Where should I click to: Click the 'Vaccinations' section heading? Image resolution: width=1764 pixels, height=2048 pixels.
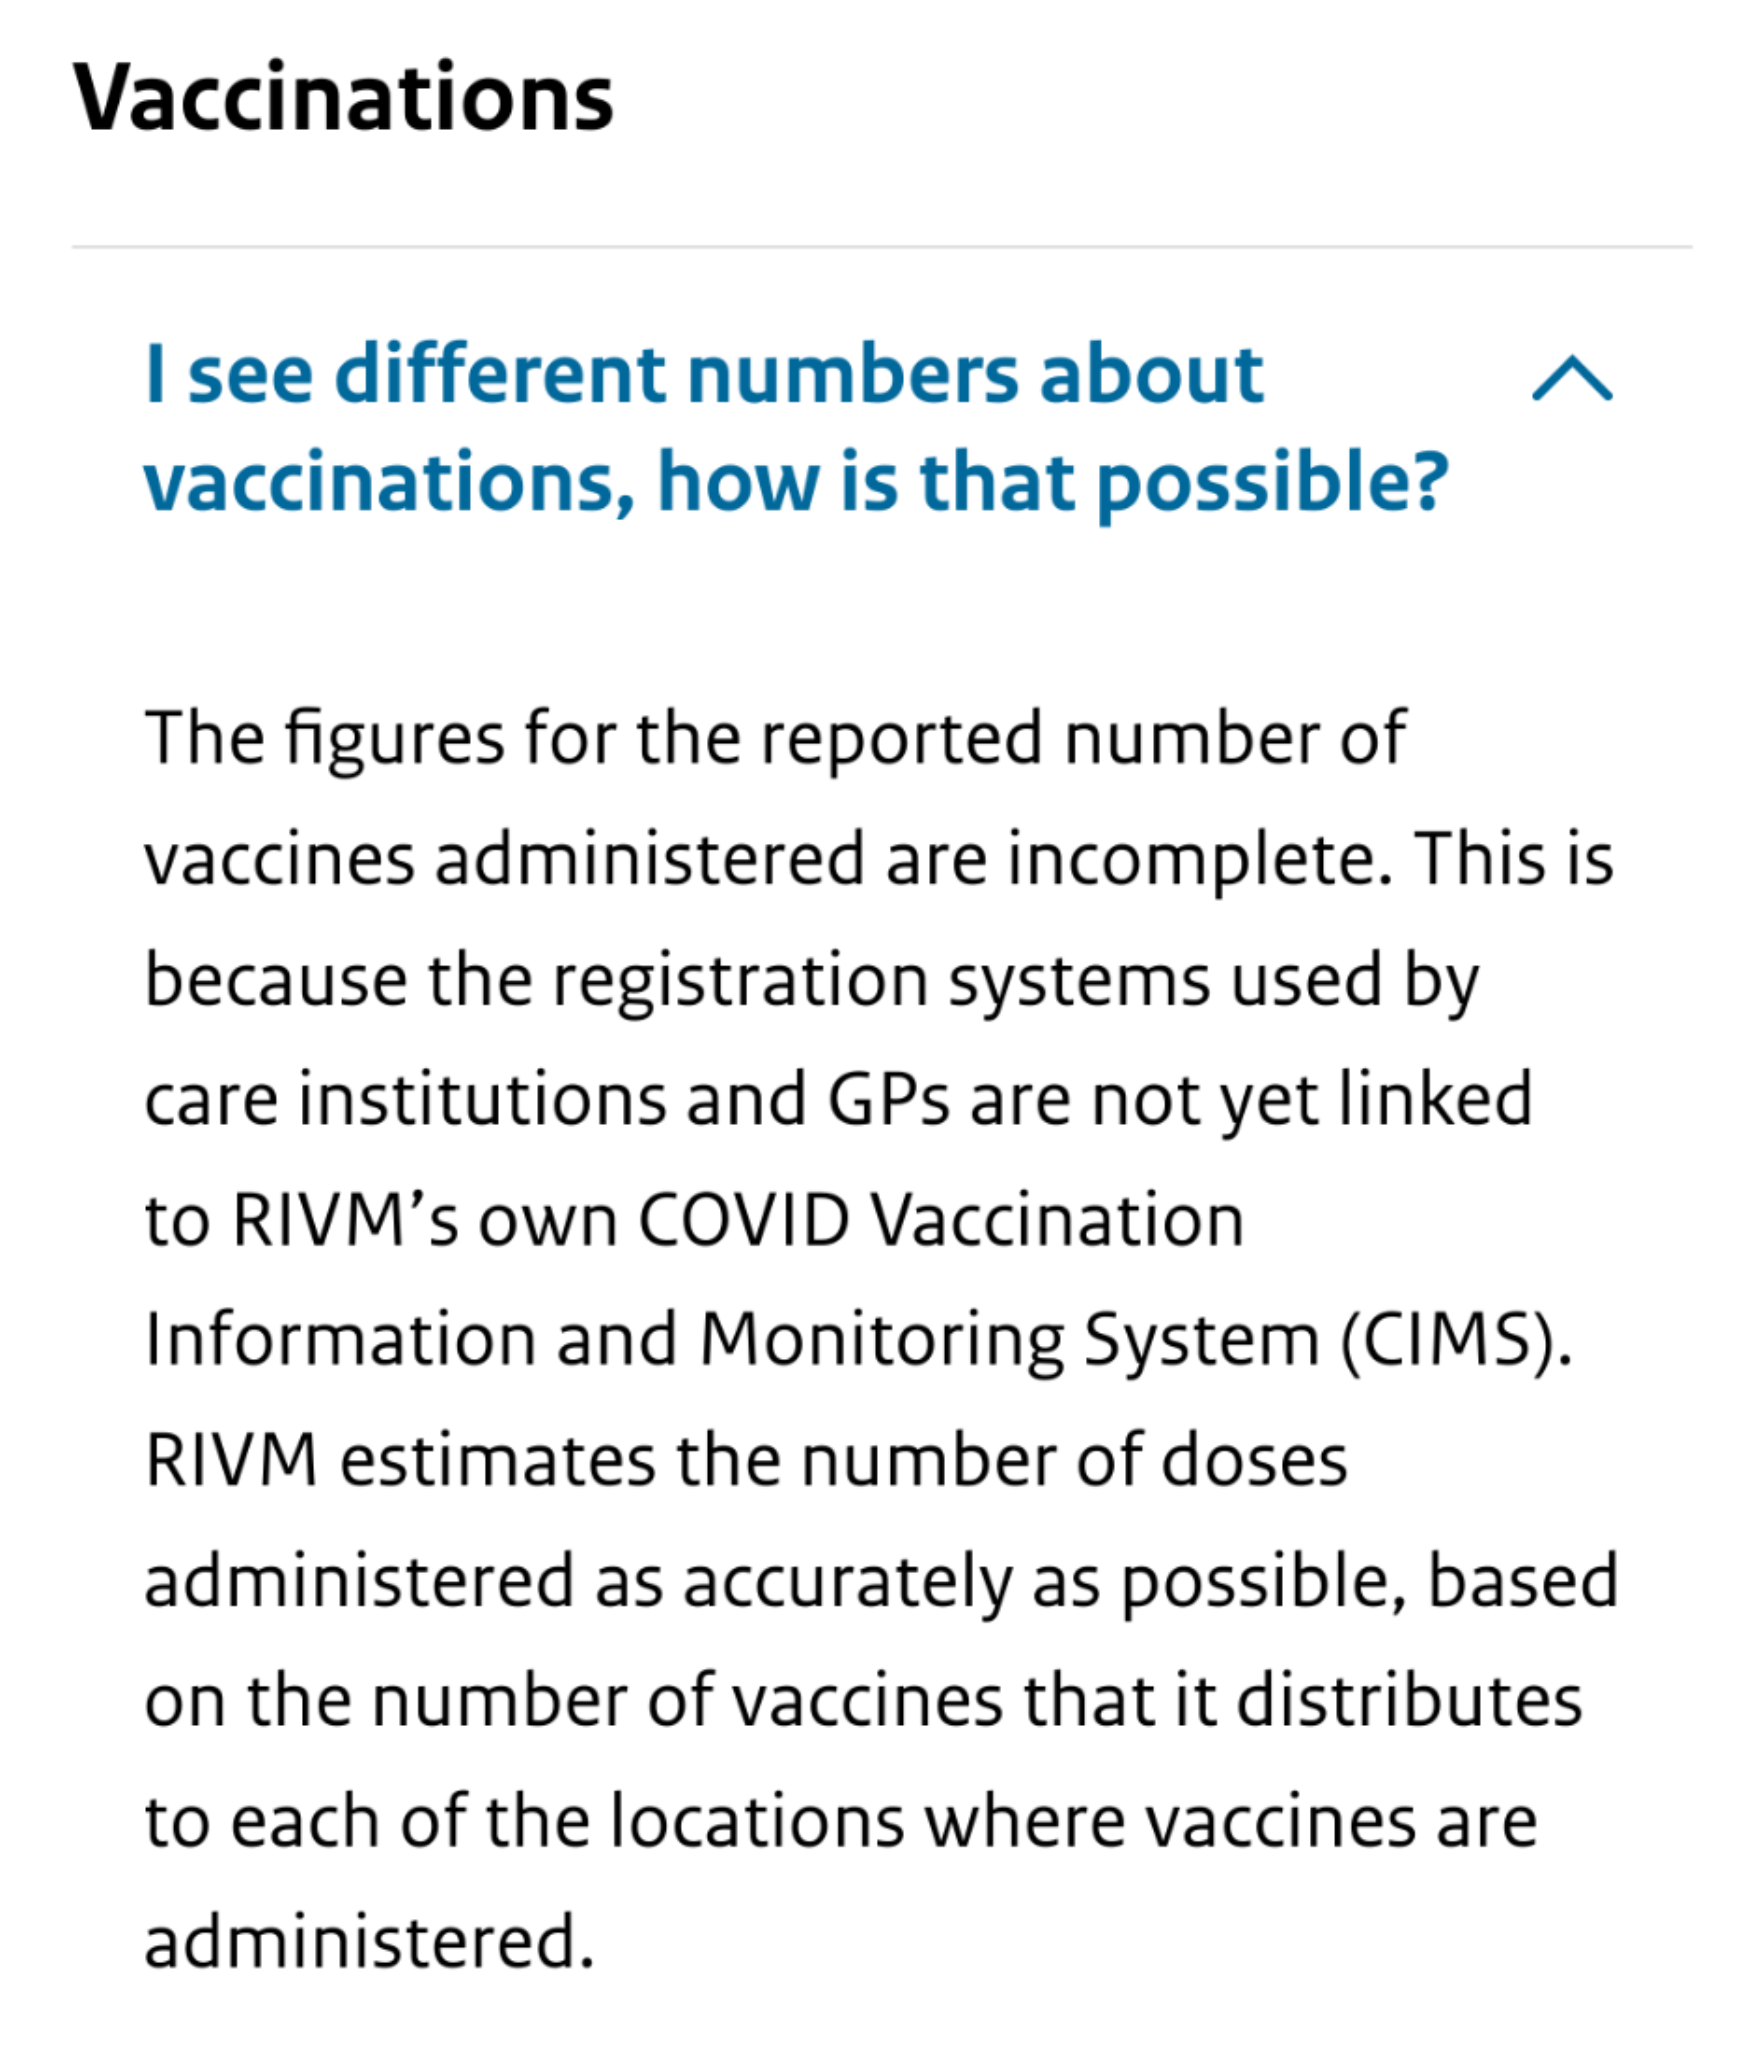(x=343, y=98)
